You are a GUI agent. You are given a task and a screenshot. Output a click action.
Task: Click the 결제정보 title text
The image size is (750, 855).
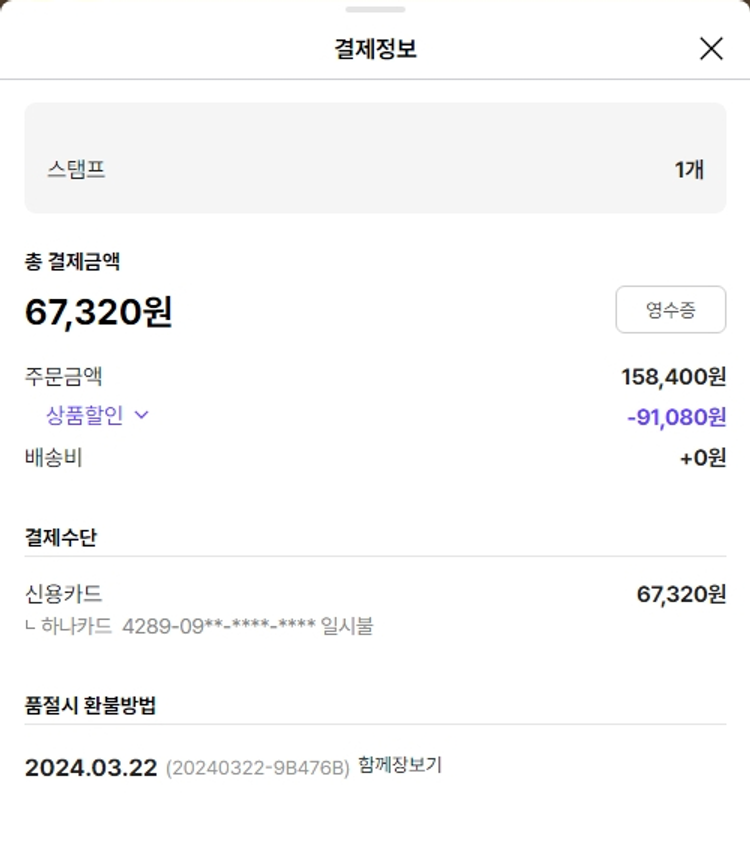coord(375,48)
